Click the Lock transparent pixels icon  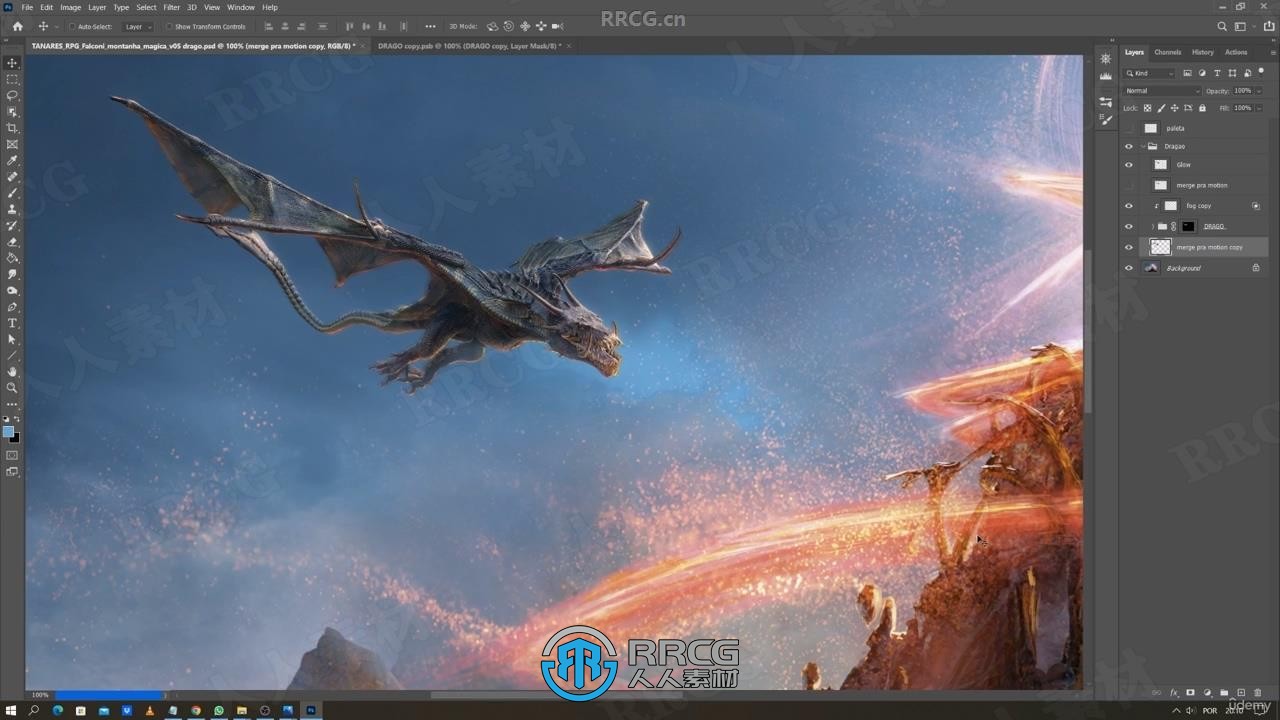(1147, 108)
